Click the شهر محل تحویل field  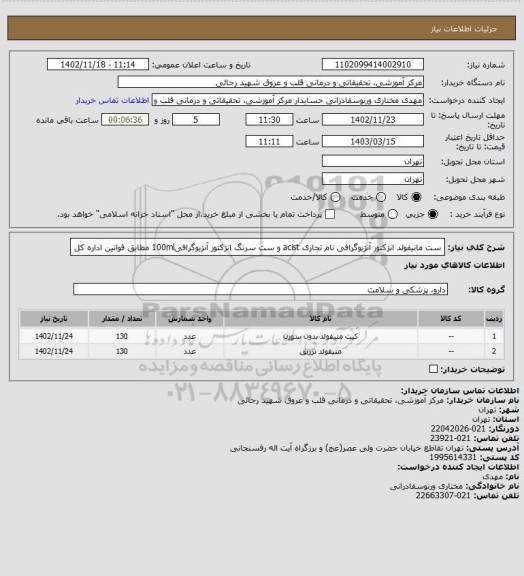373,179
